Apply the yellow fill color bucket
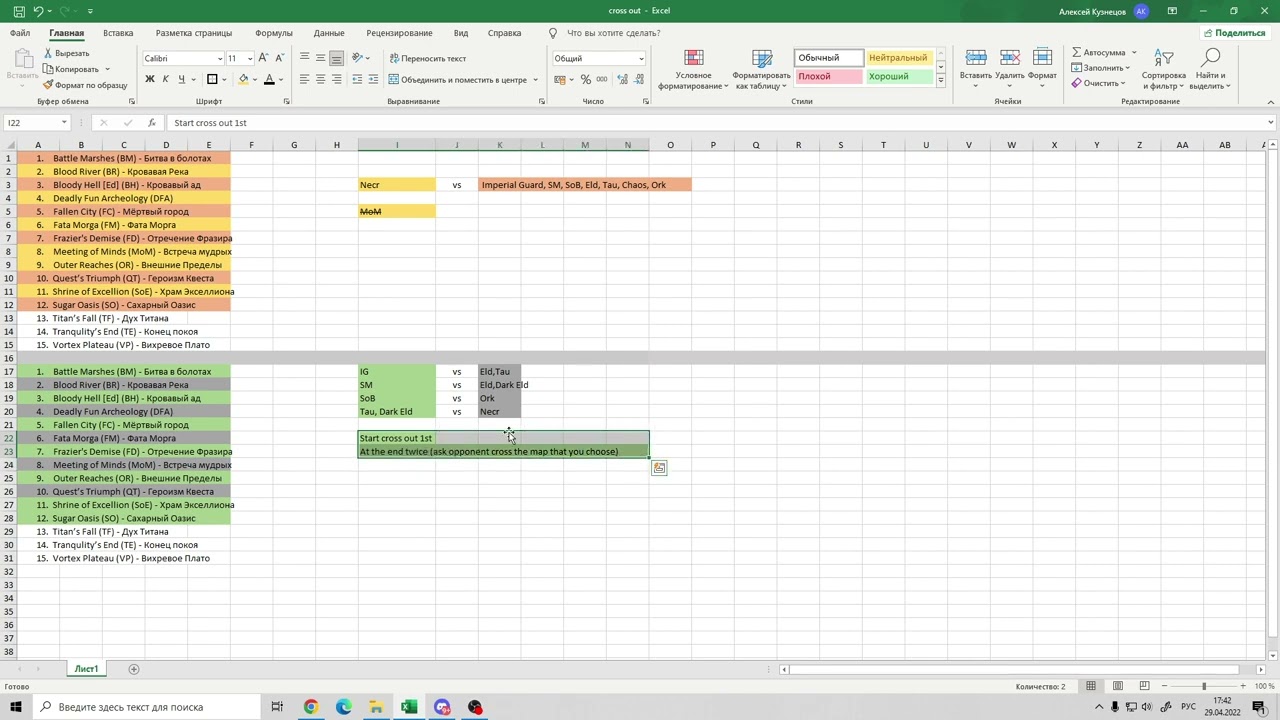Viewport: 1280px width, 720px height. pos(243,79)
